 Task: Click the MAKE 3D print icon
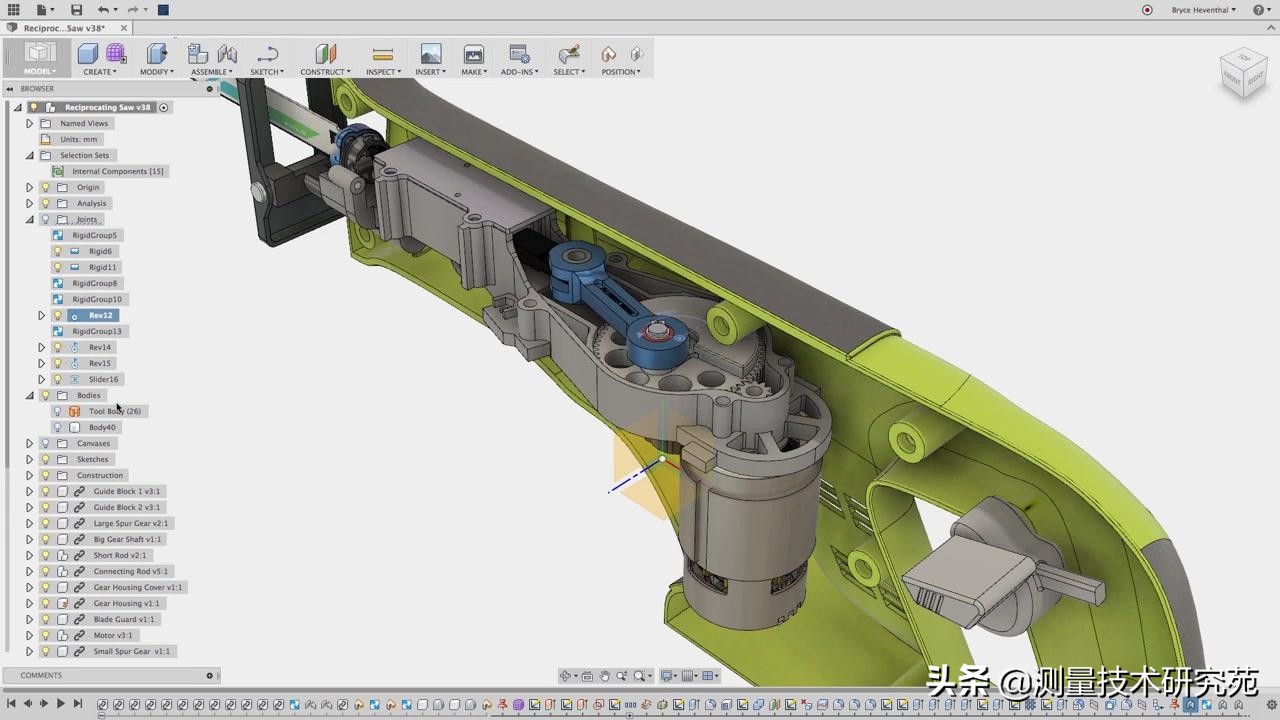pos(472,55)
